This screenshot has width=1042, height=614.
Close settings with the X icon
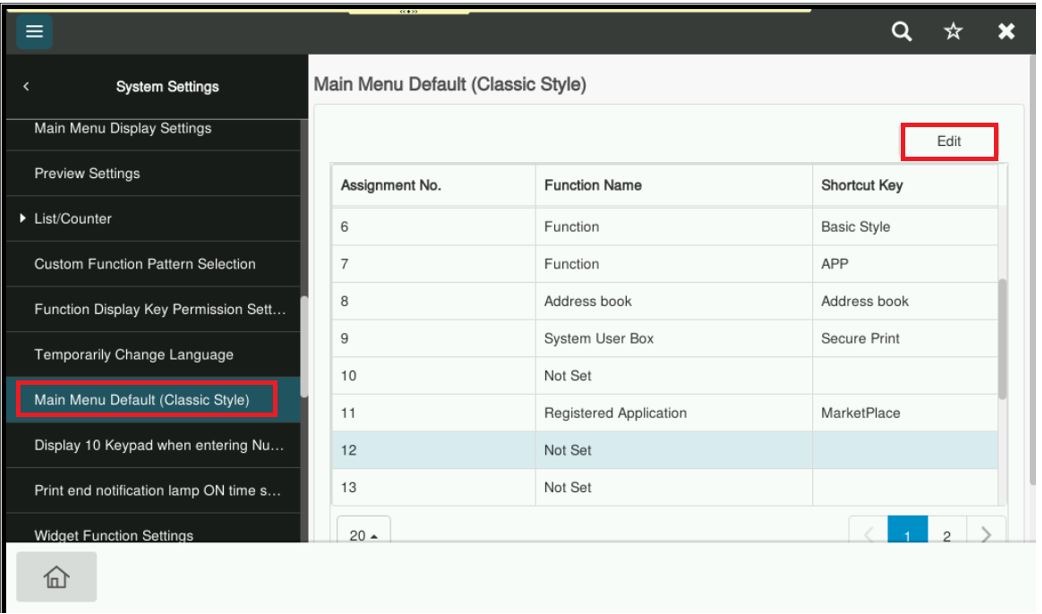pos(1006,32)
